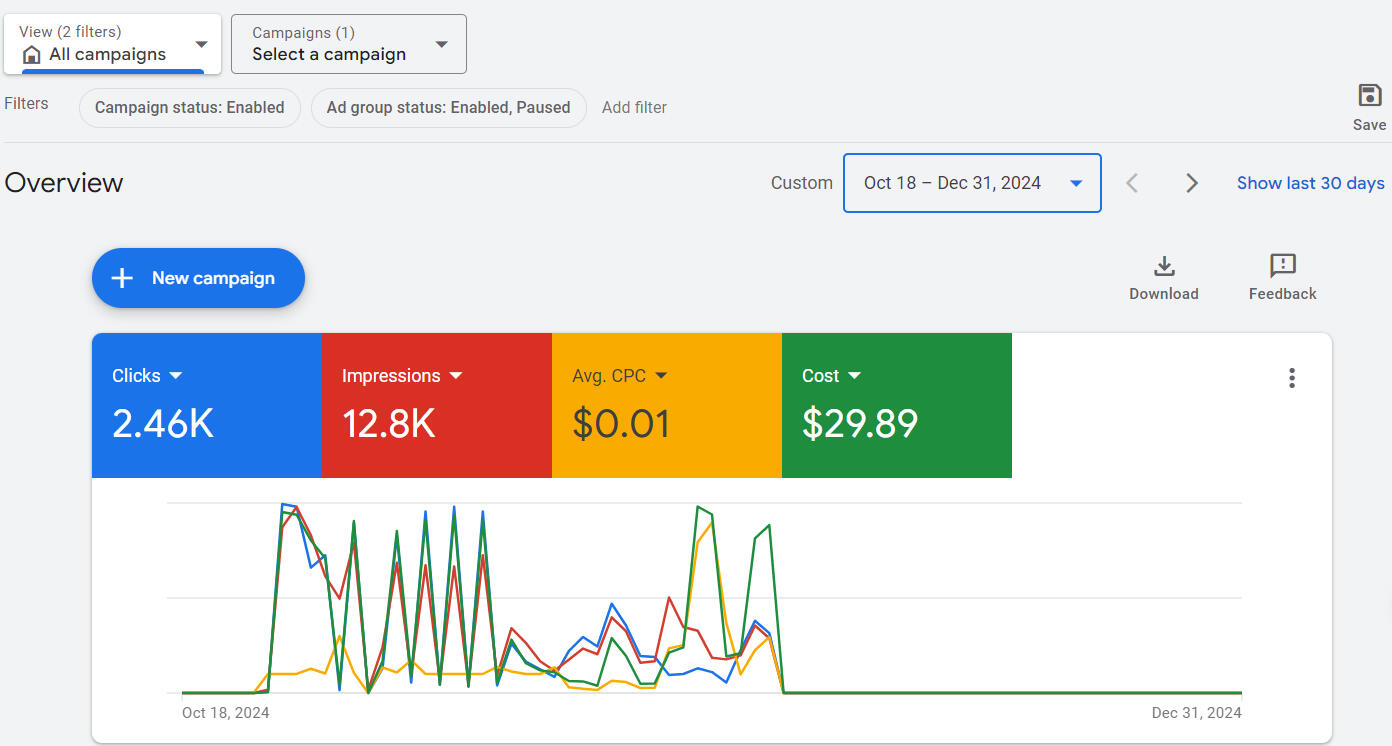Screen dimensions: 1392x746
Task: Click Add filter field
Action: (x=634, y=107)
